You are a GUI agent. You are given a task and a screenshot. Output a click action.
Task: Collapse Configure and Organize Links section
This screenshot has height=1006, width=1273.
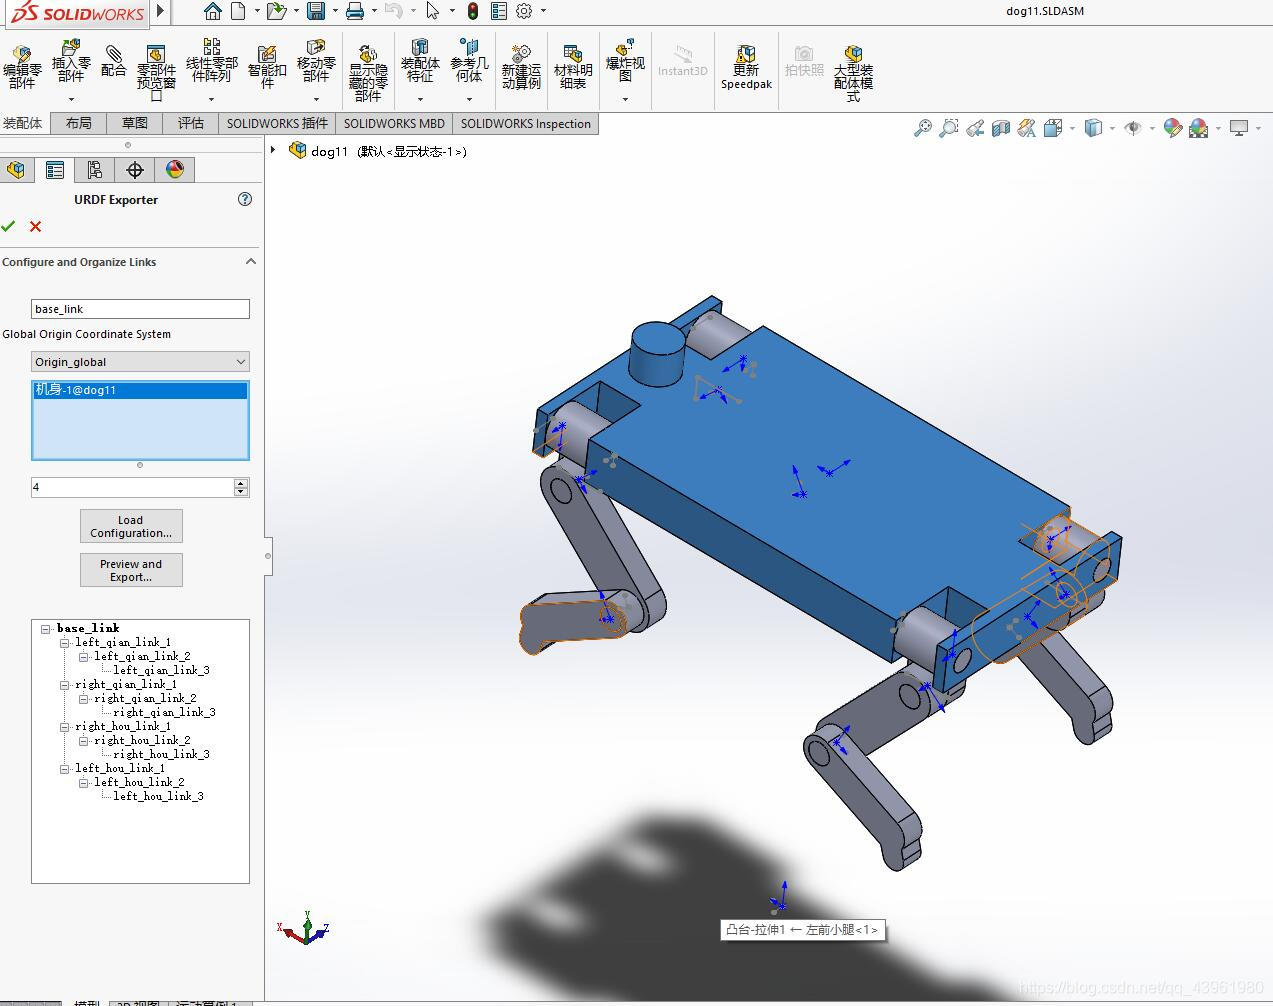[251, 262]
